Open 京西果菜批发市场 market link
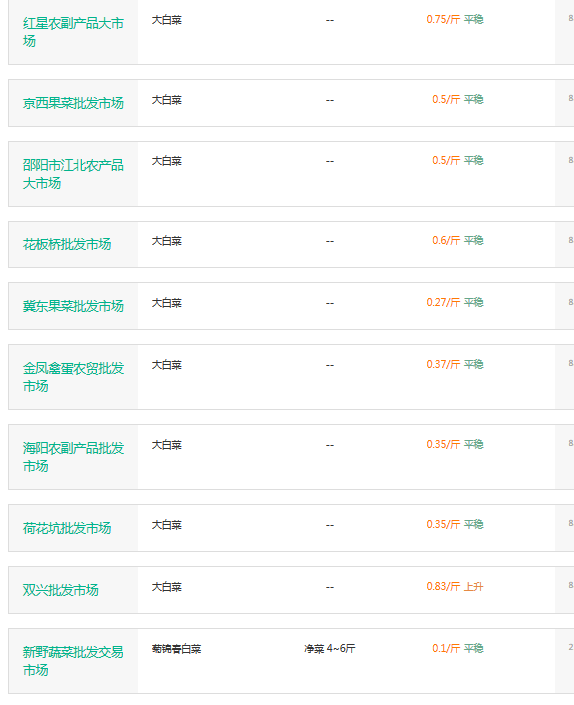The width and height of the screenshot is (574, 705). tap(73, 103)
